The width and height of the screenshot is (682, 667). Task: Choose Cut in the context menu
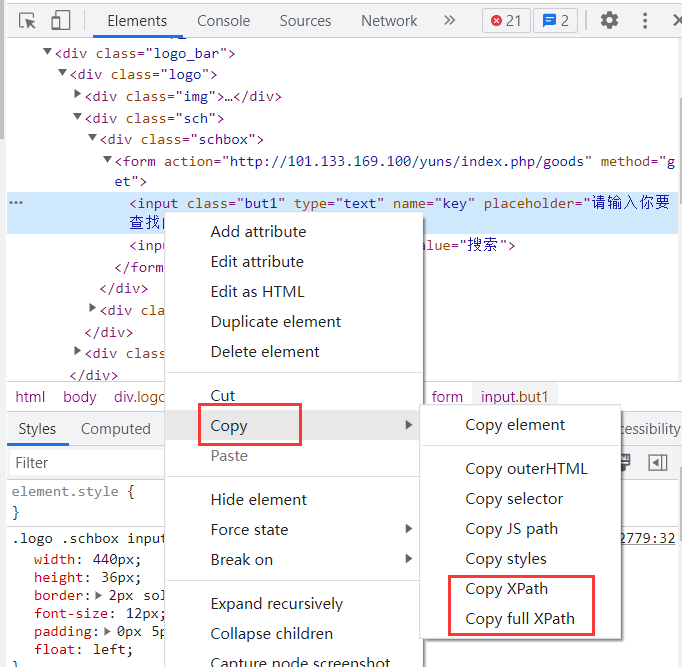(223, 396)
